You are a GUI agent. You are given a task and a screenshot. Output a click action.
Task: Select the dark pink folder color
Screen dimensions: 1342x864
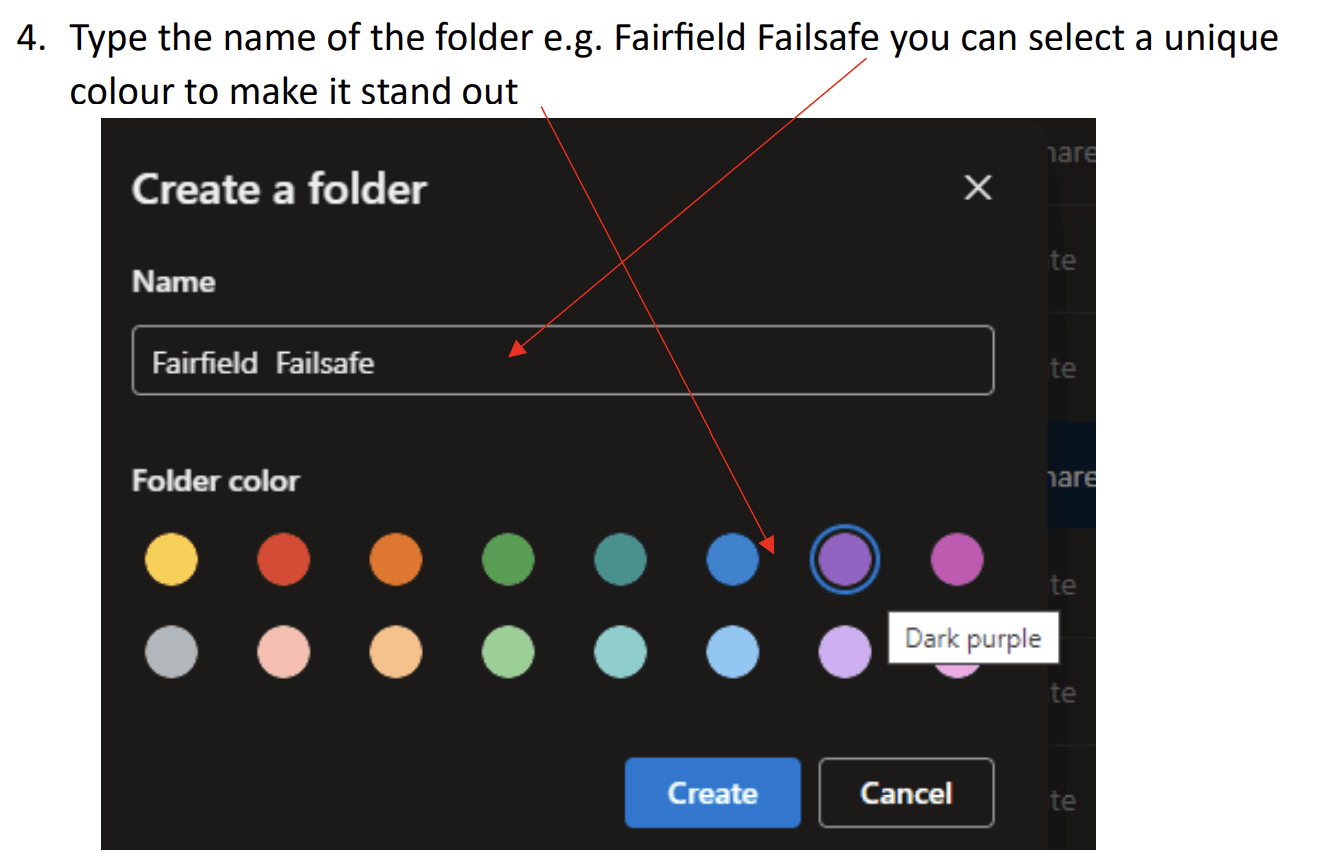click(x=957, y=558)
